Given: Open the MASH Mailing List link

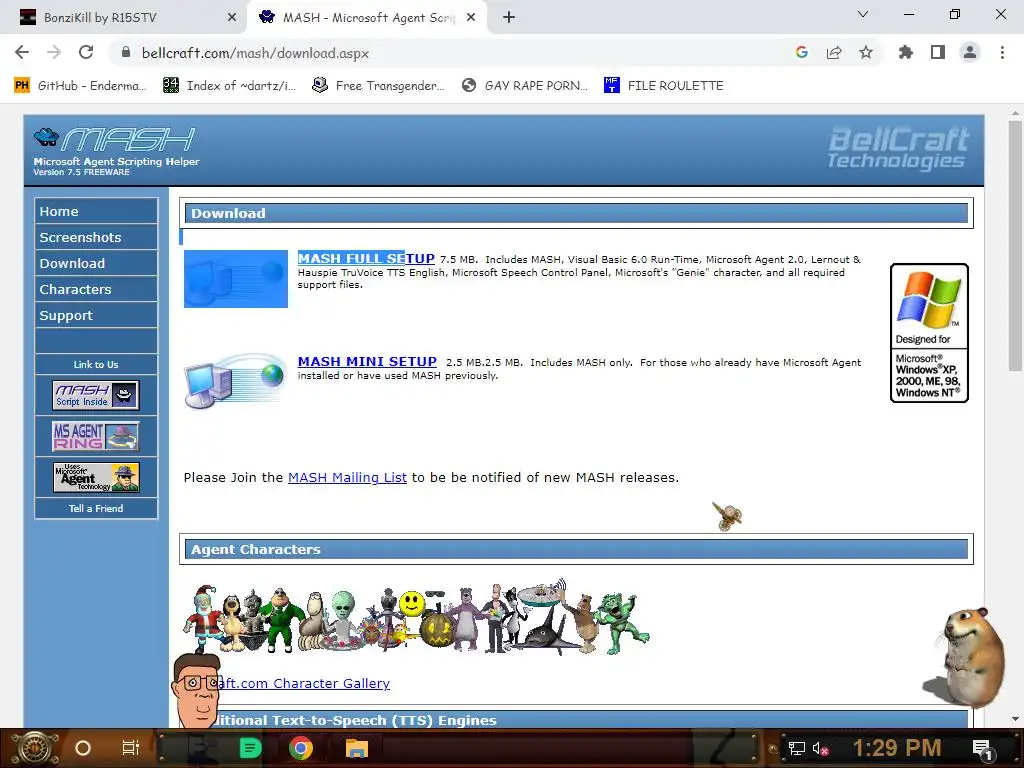Looking at the screenshot, I should pos(347,477).
